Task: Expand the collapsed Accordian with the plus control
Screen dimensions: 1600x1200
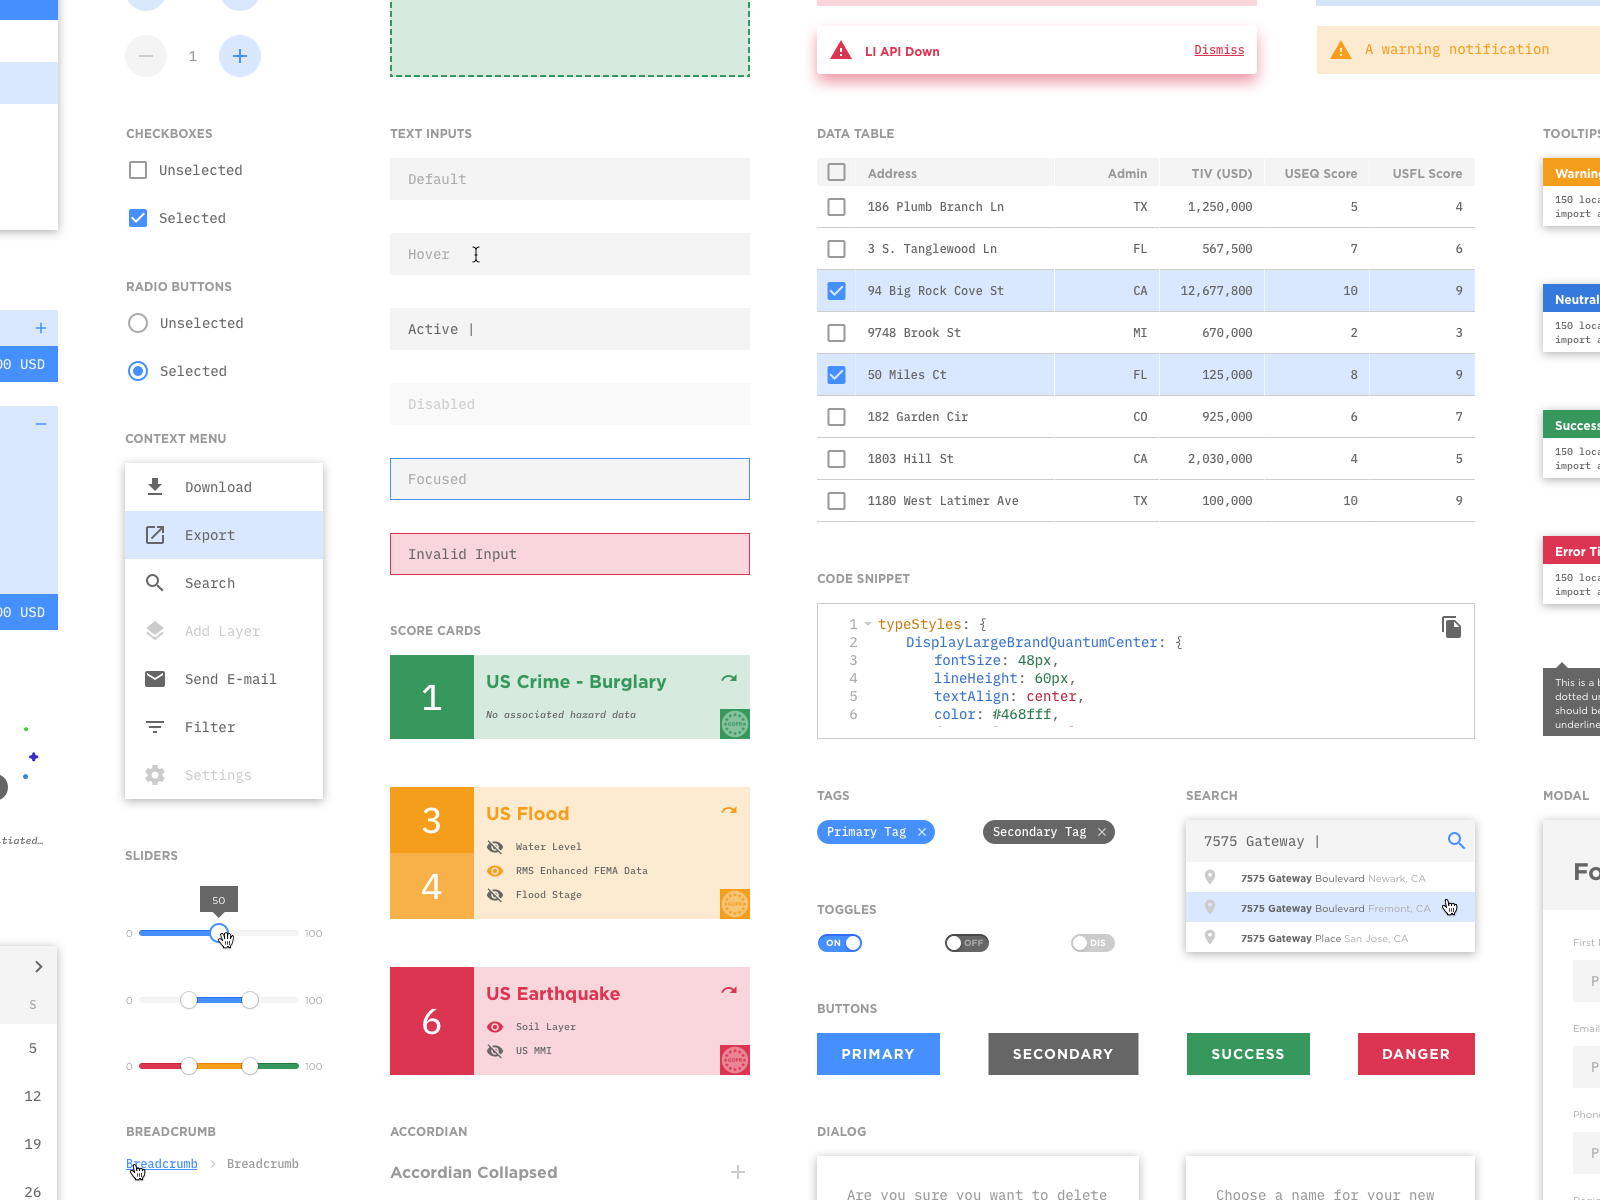Action: click(738, 1172)
